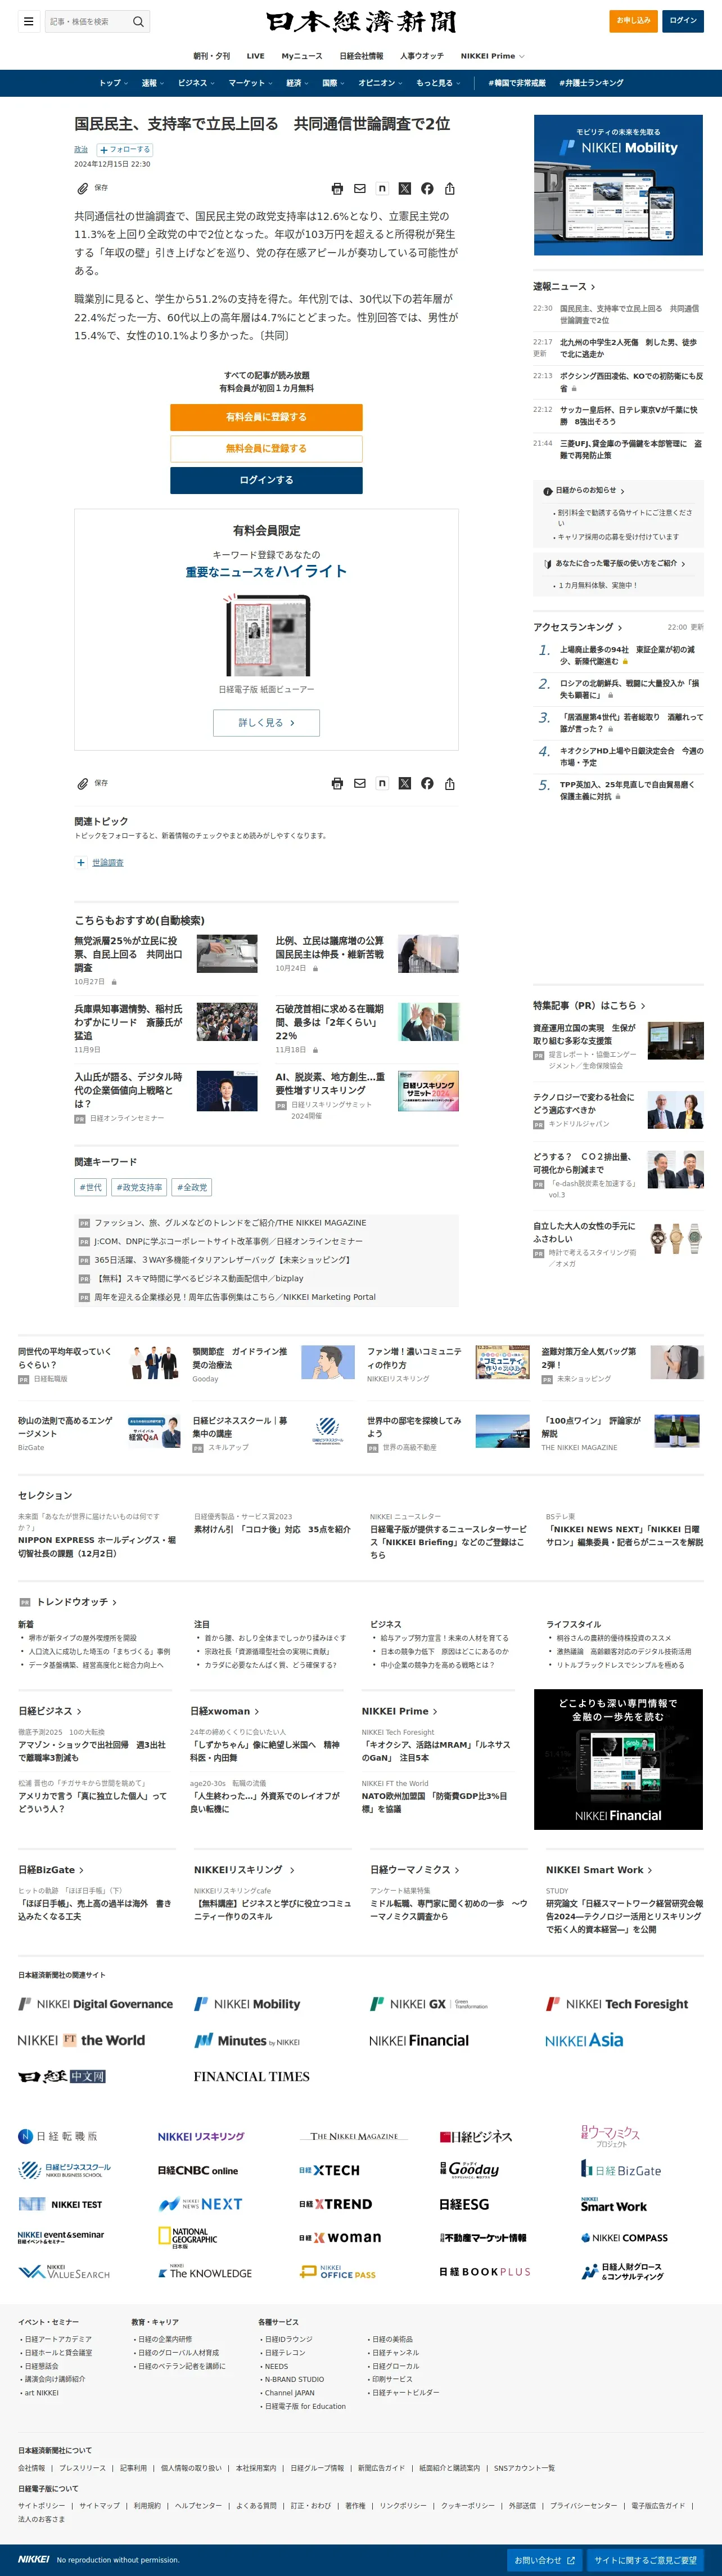Expand the NIKKEI Prime header dropdown
The image size is (722, 2576).
[x=492, y=56]
